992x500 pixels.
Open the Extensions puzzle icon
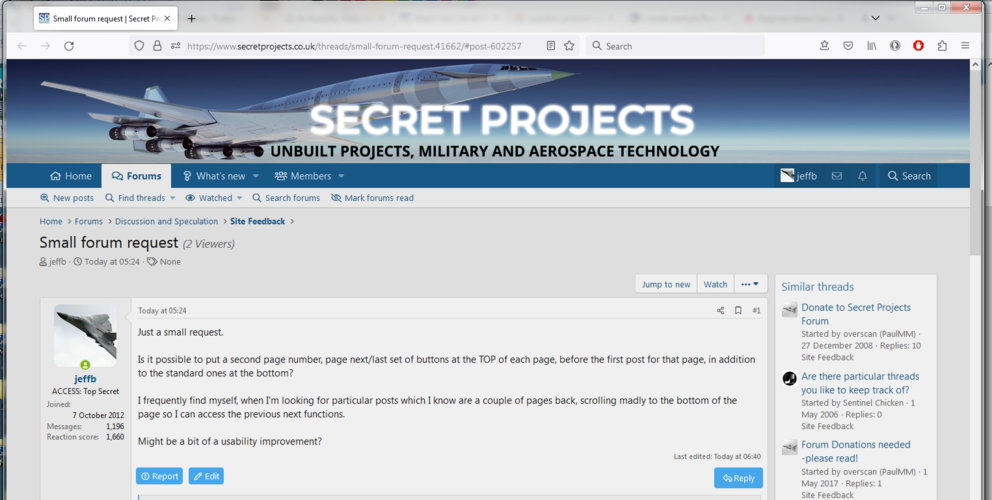pyautogui.click(x=942, y=46)
